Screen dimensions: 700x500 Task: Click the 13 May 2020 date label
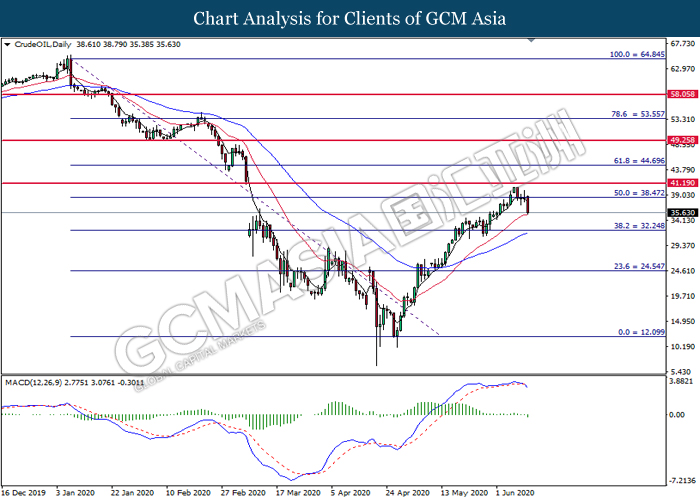[x=464, y=493]
